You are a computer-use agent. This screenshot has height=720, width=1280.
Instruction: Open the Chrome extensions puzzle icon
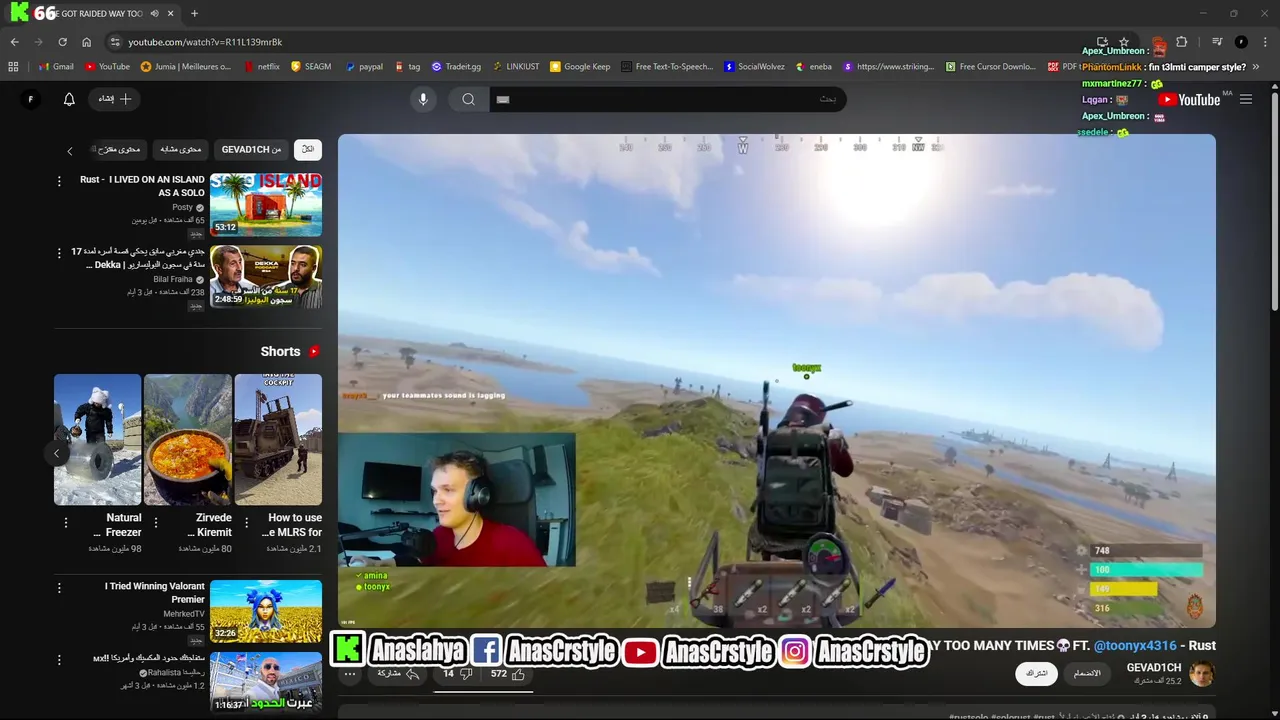point(1181,42)
